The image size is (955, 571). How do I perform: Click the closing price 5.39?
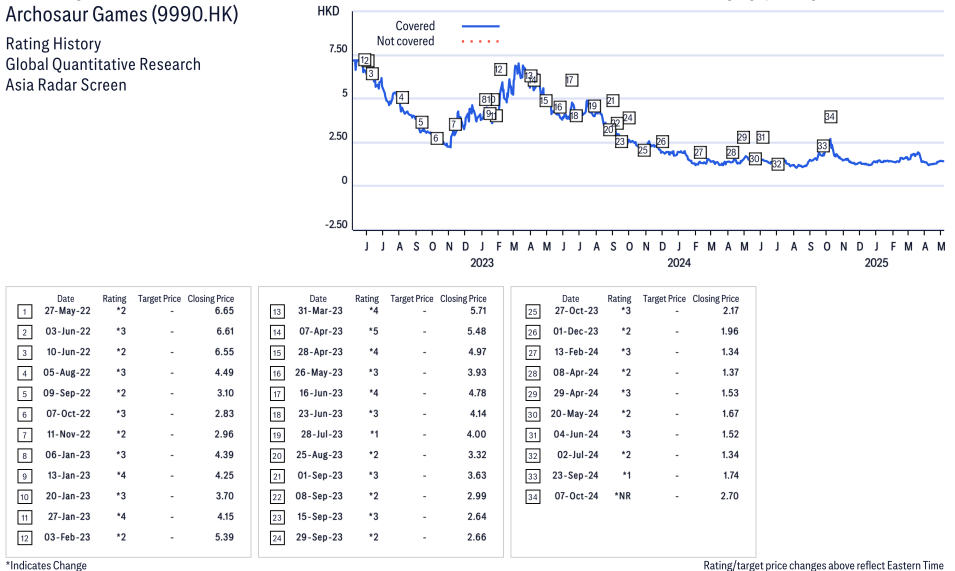pos(224,537)
